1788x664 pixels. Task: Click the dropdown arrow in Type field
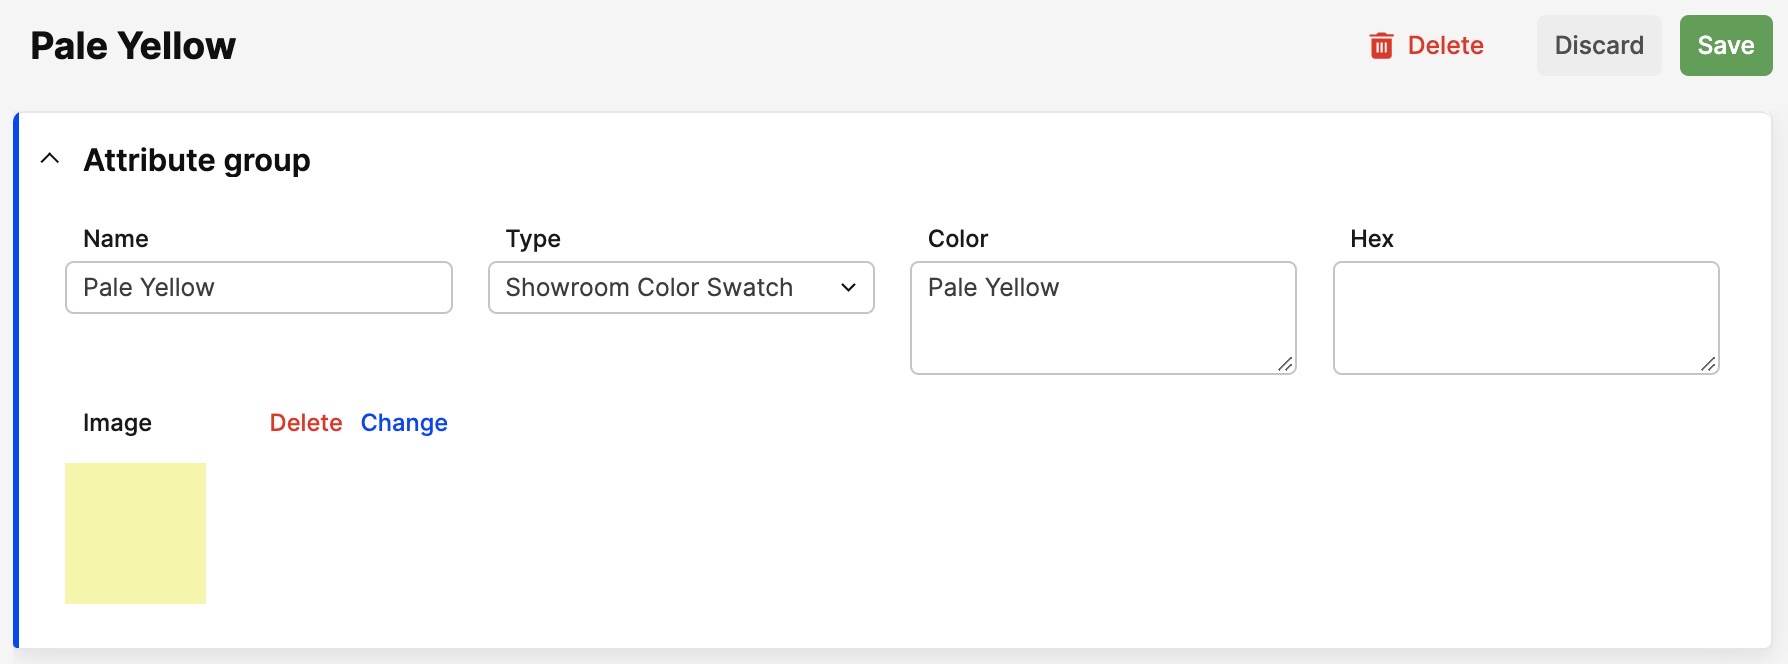[x=848, y=288]
